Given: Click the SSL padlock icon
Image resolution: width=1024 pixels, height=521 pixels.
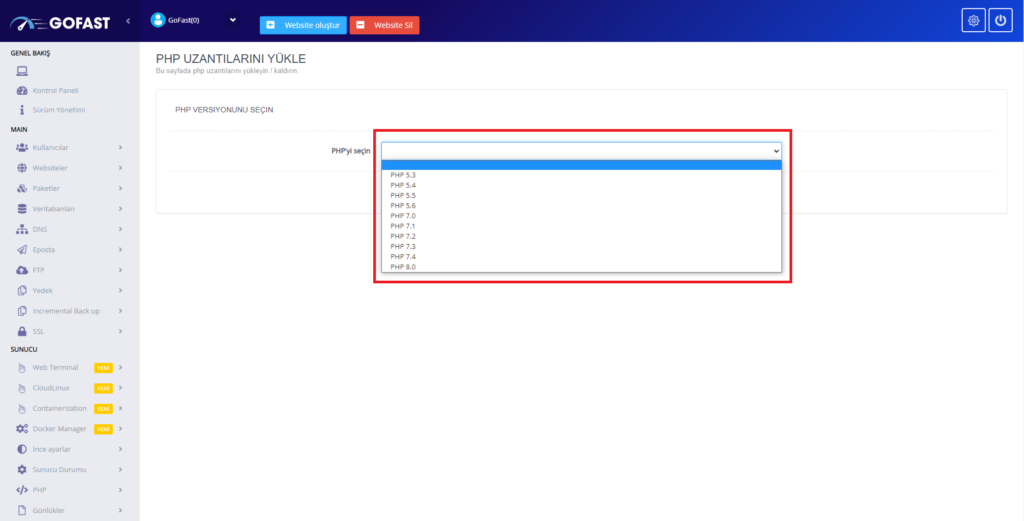Looking at the screenshot, I should pyautogui.click(x=22, y=331).
